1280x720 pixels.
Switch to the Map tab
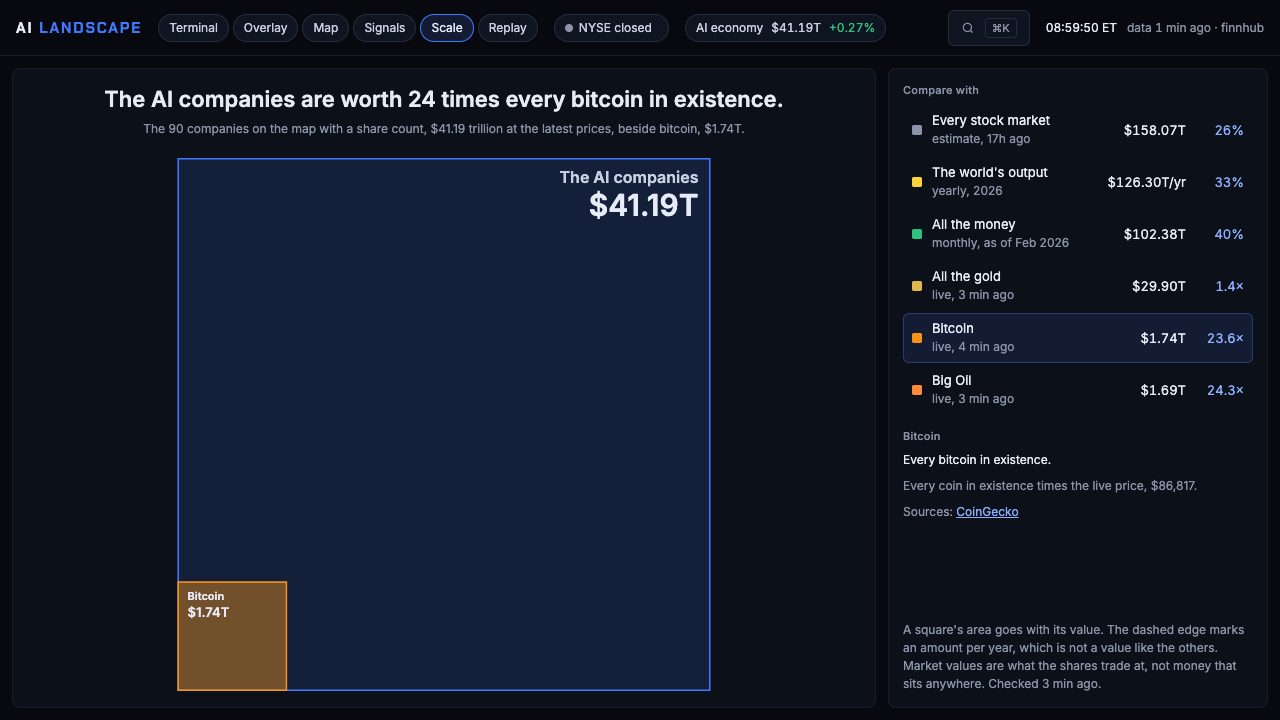(x=326, y=28)
